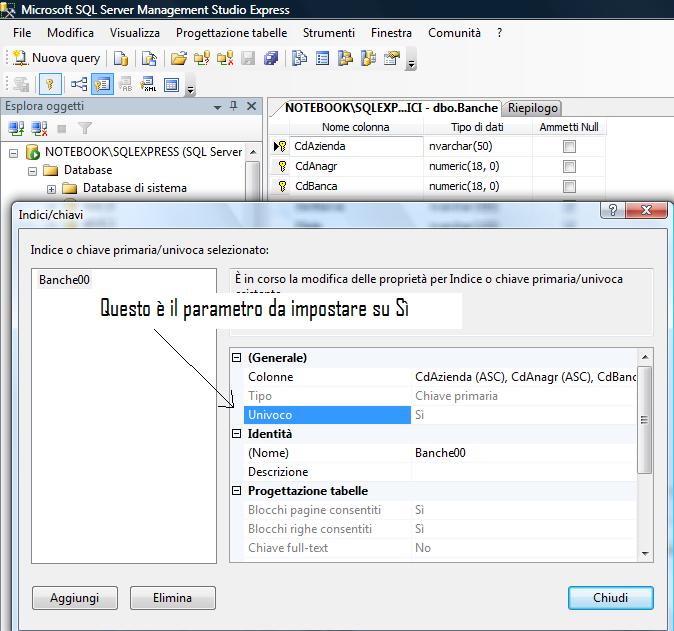Click the connect icon in Esplora oggetti
Screen dimensions: 674x631
[x=16, y=128]
